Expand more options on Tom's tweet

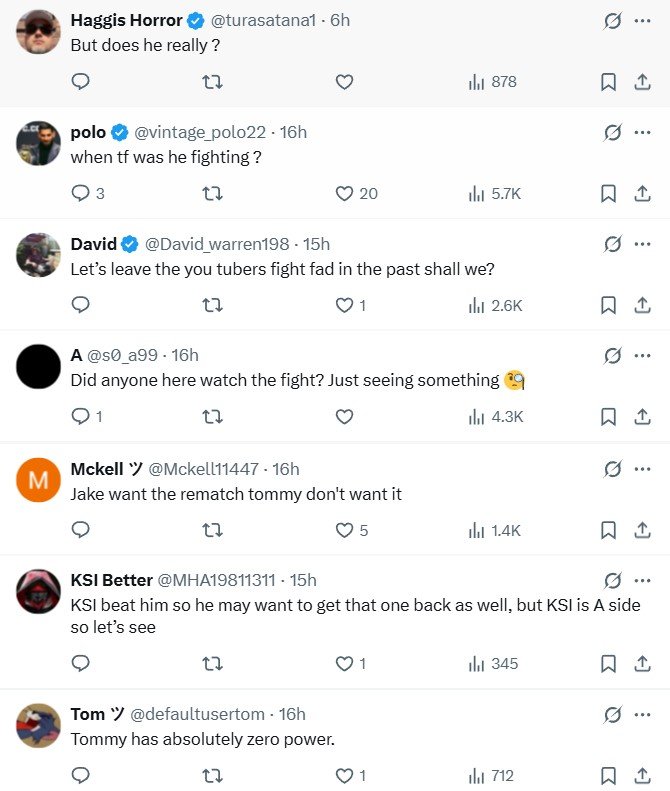pyautogui.click(x=643, y=714)
